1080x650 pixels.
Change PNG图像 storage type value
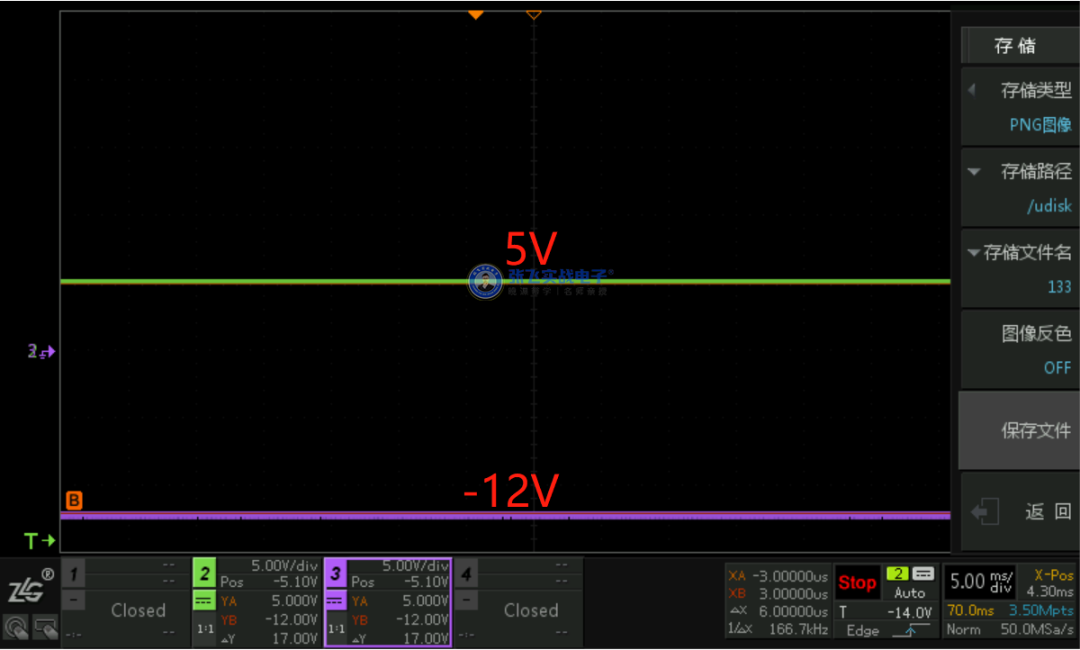click(1040, 125)
